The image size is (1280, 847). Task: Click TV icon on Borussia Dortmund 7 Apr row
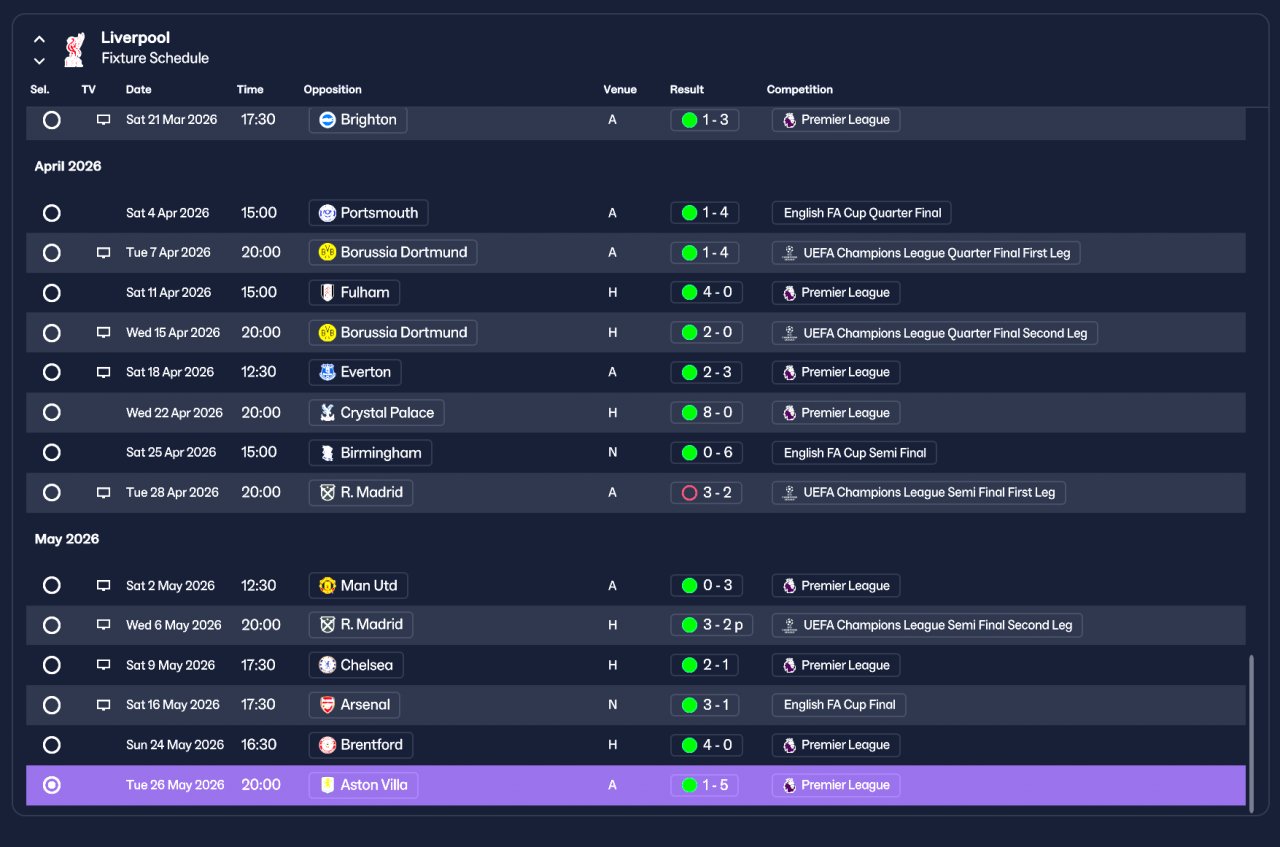[x=103, y=253]
